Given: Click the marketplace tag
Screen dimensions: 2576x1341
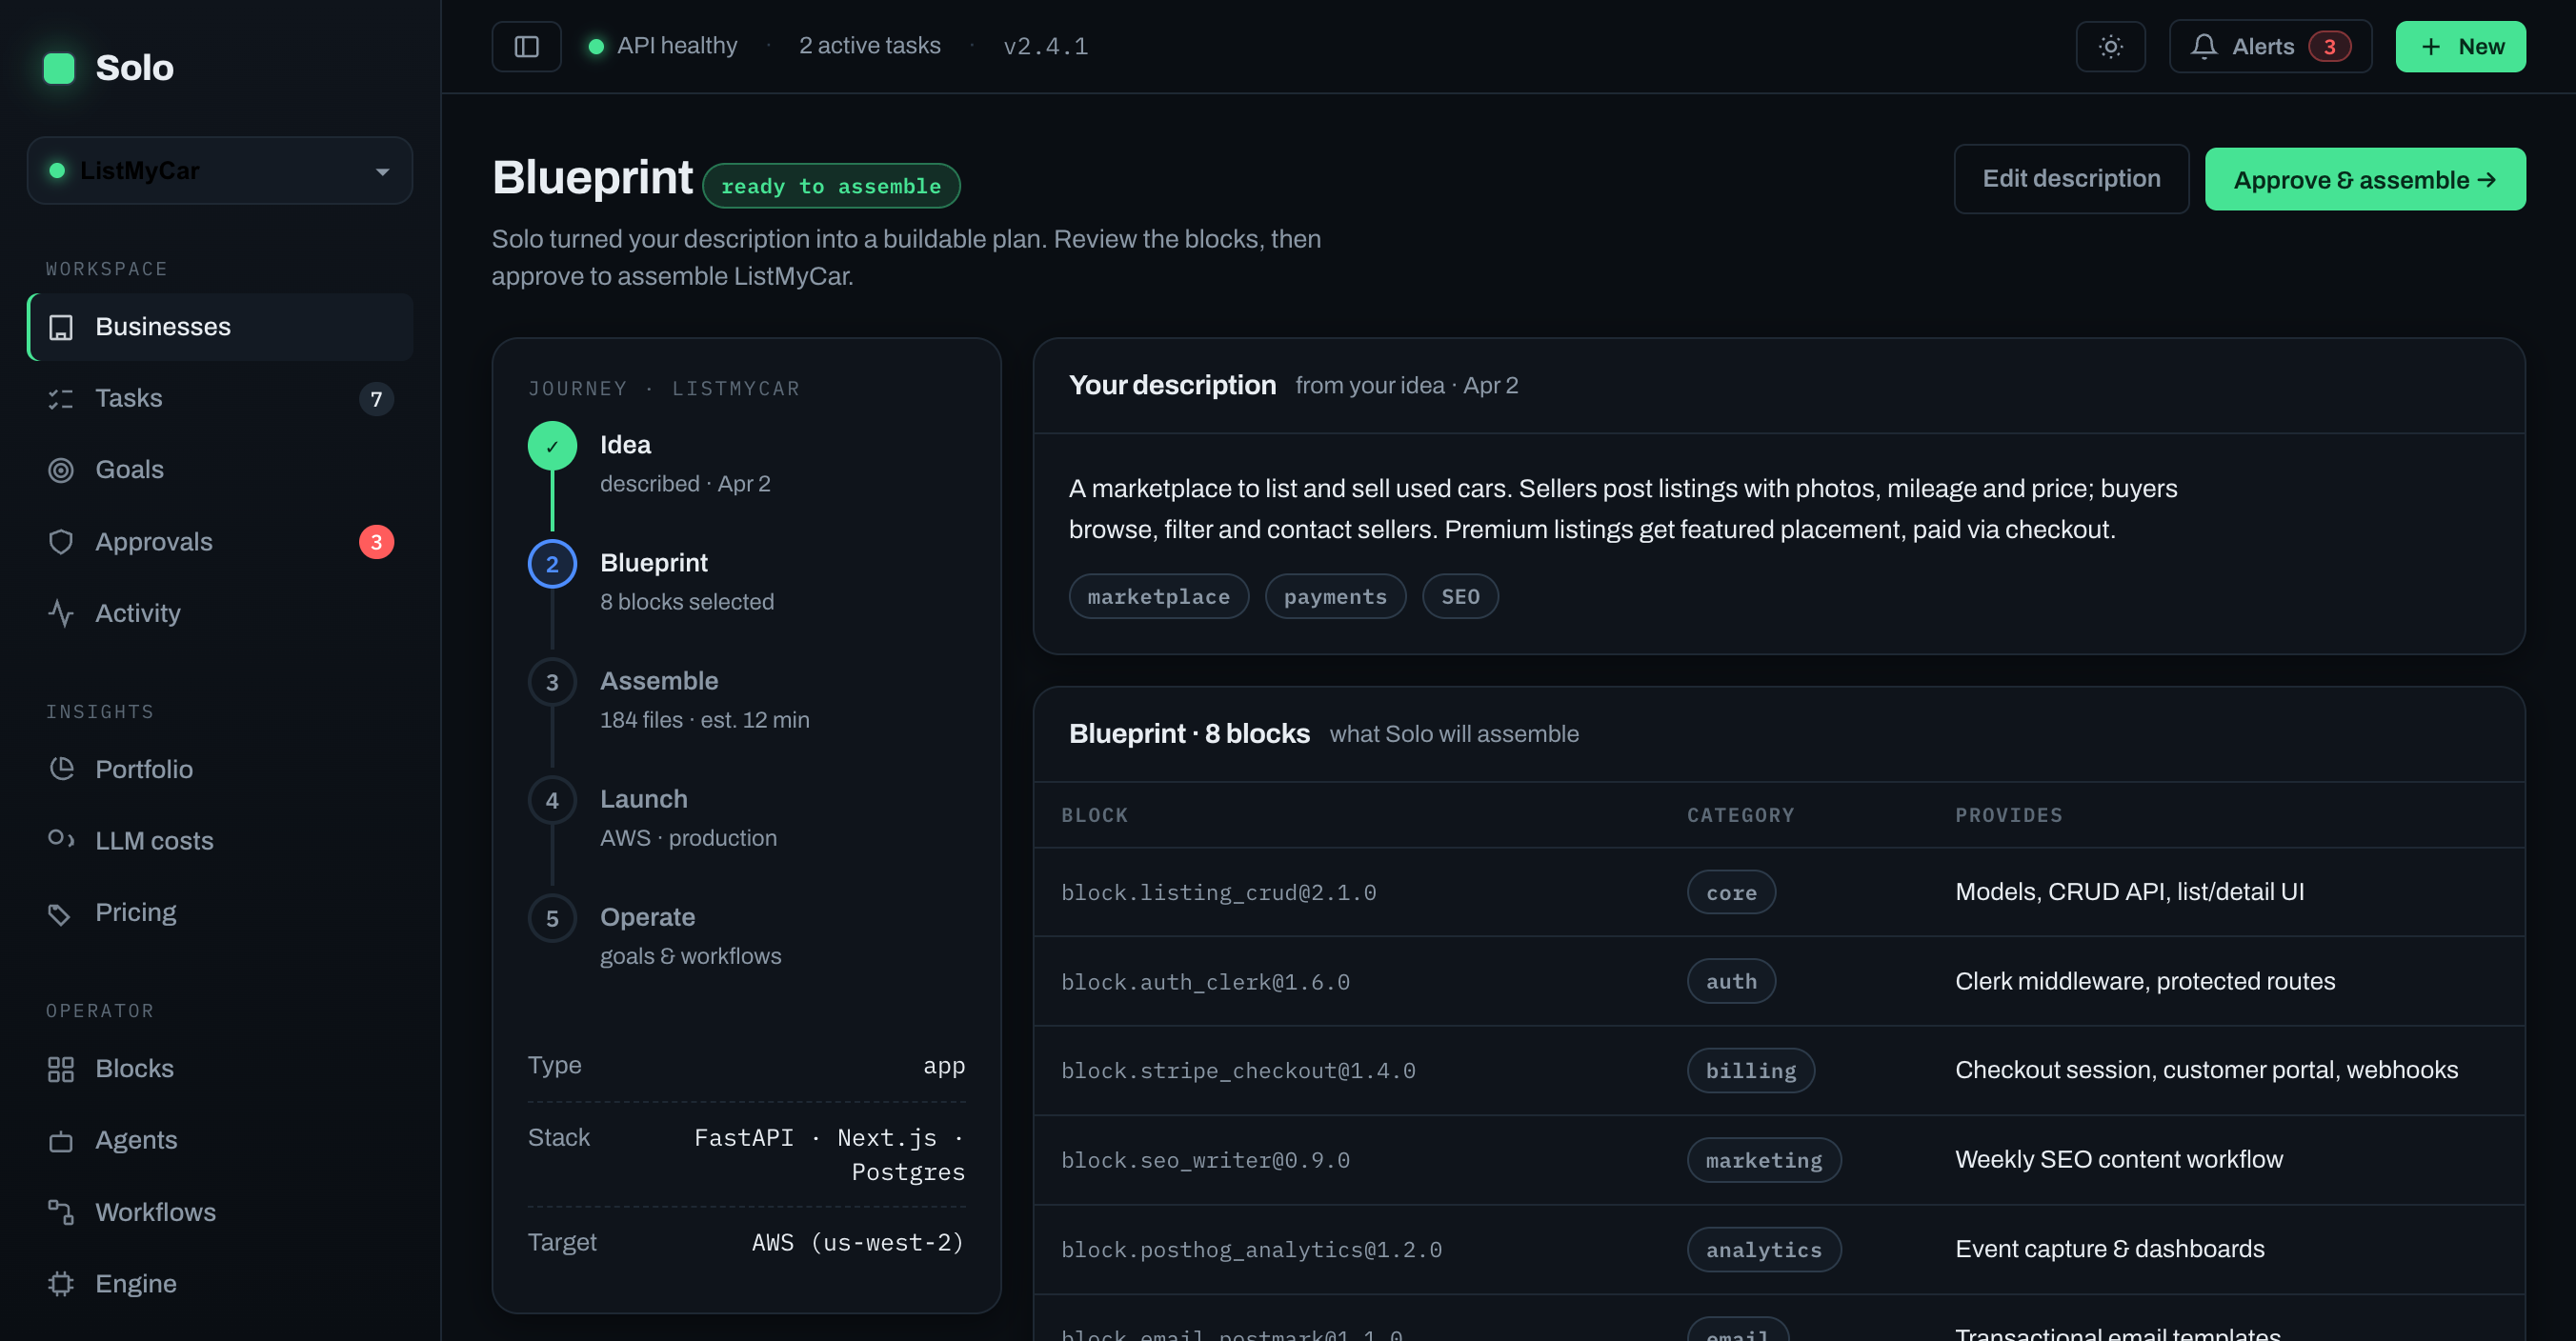Looking at the screenshot, I should (x=1158, y=597).
